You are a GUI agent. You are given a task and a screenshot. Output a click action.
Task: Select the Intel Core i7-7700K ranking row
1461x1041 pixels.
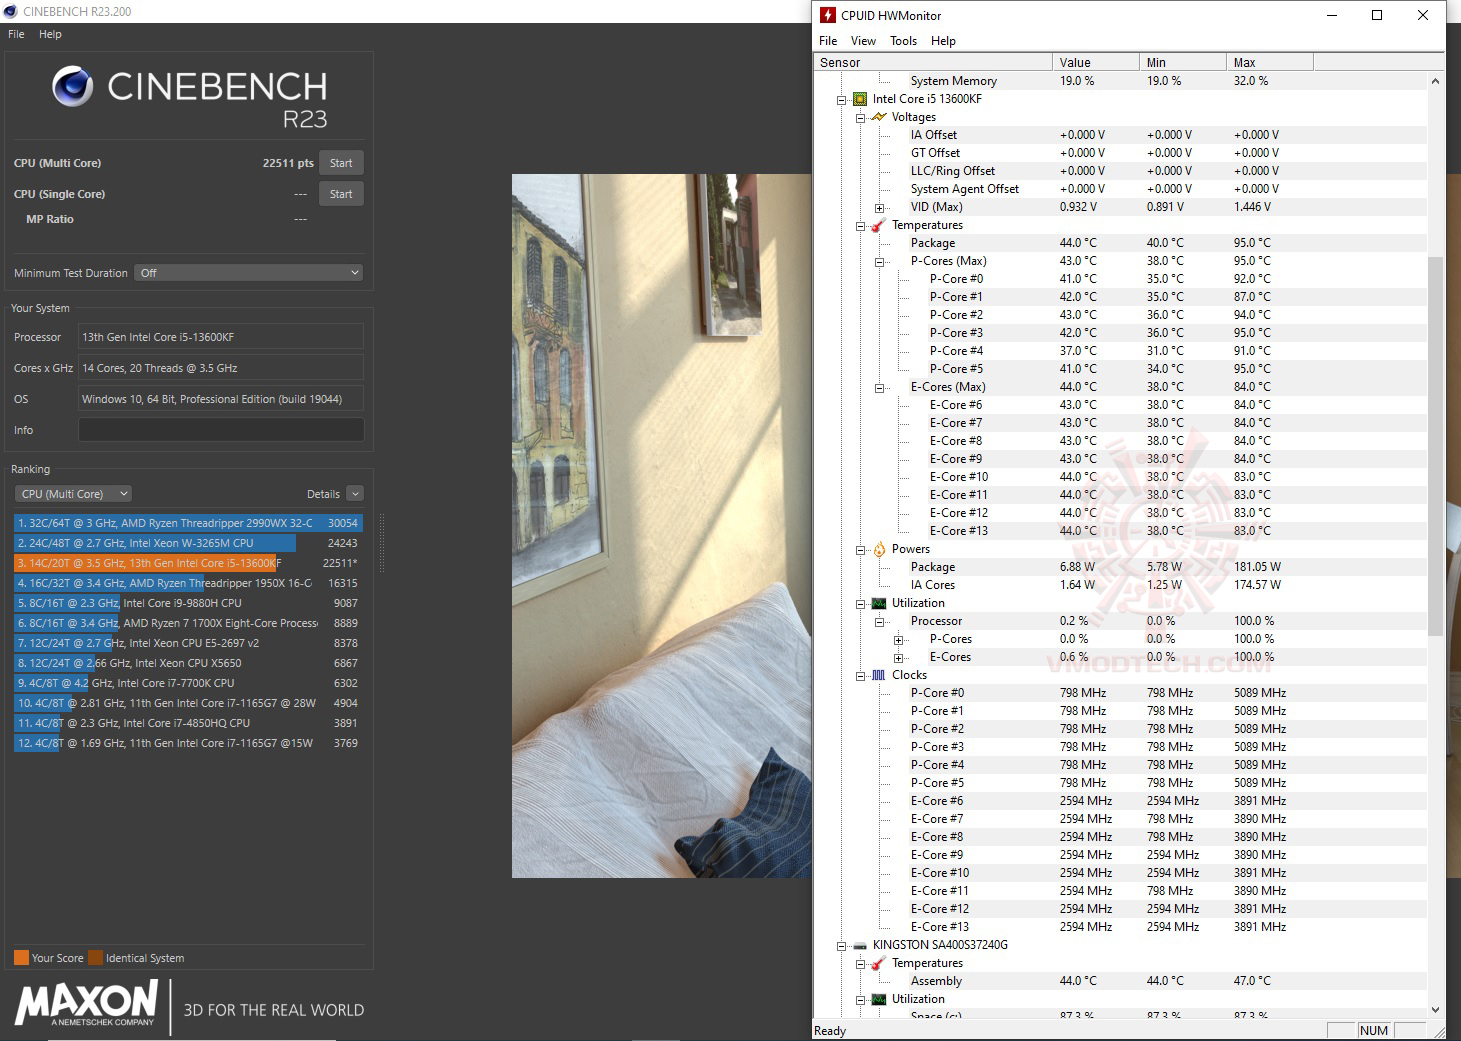pyautogui.click(x=188, y=683)
